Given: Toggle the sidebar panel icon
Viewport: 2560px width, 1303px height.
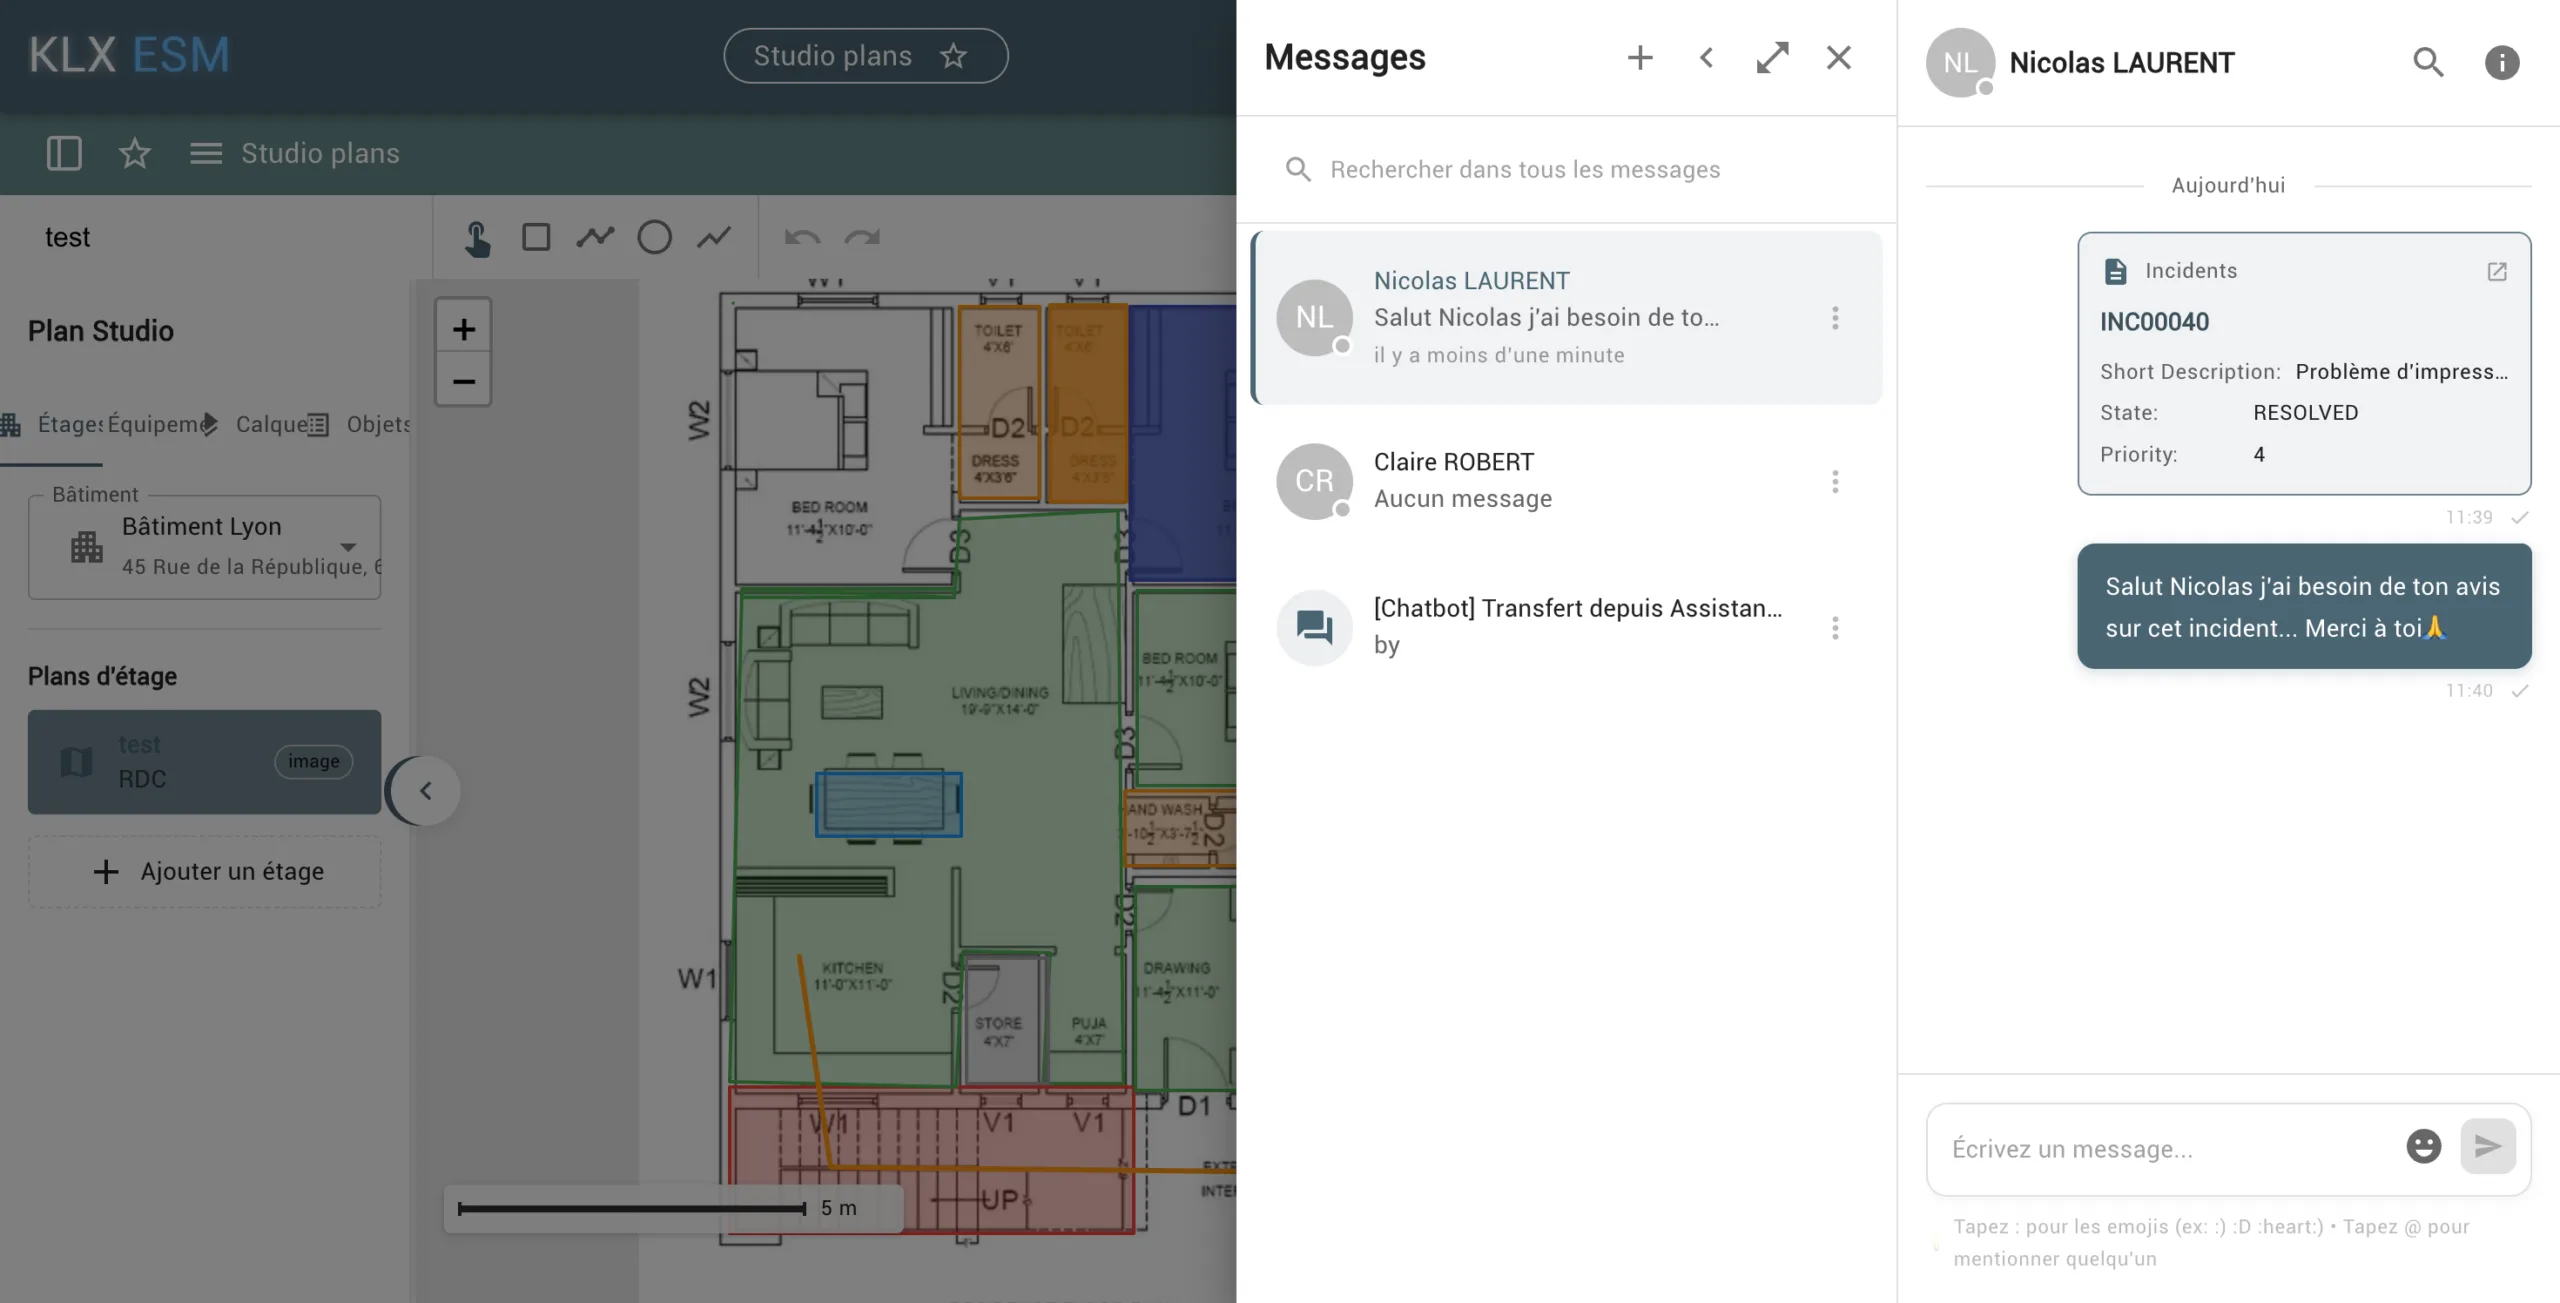Looking at the screenshot, I should click(64, 153).
